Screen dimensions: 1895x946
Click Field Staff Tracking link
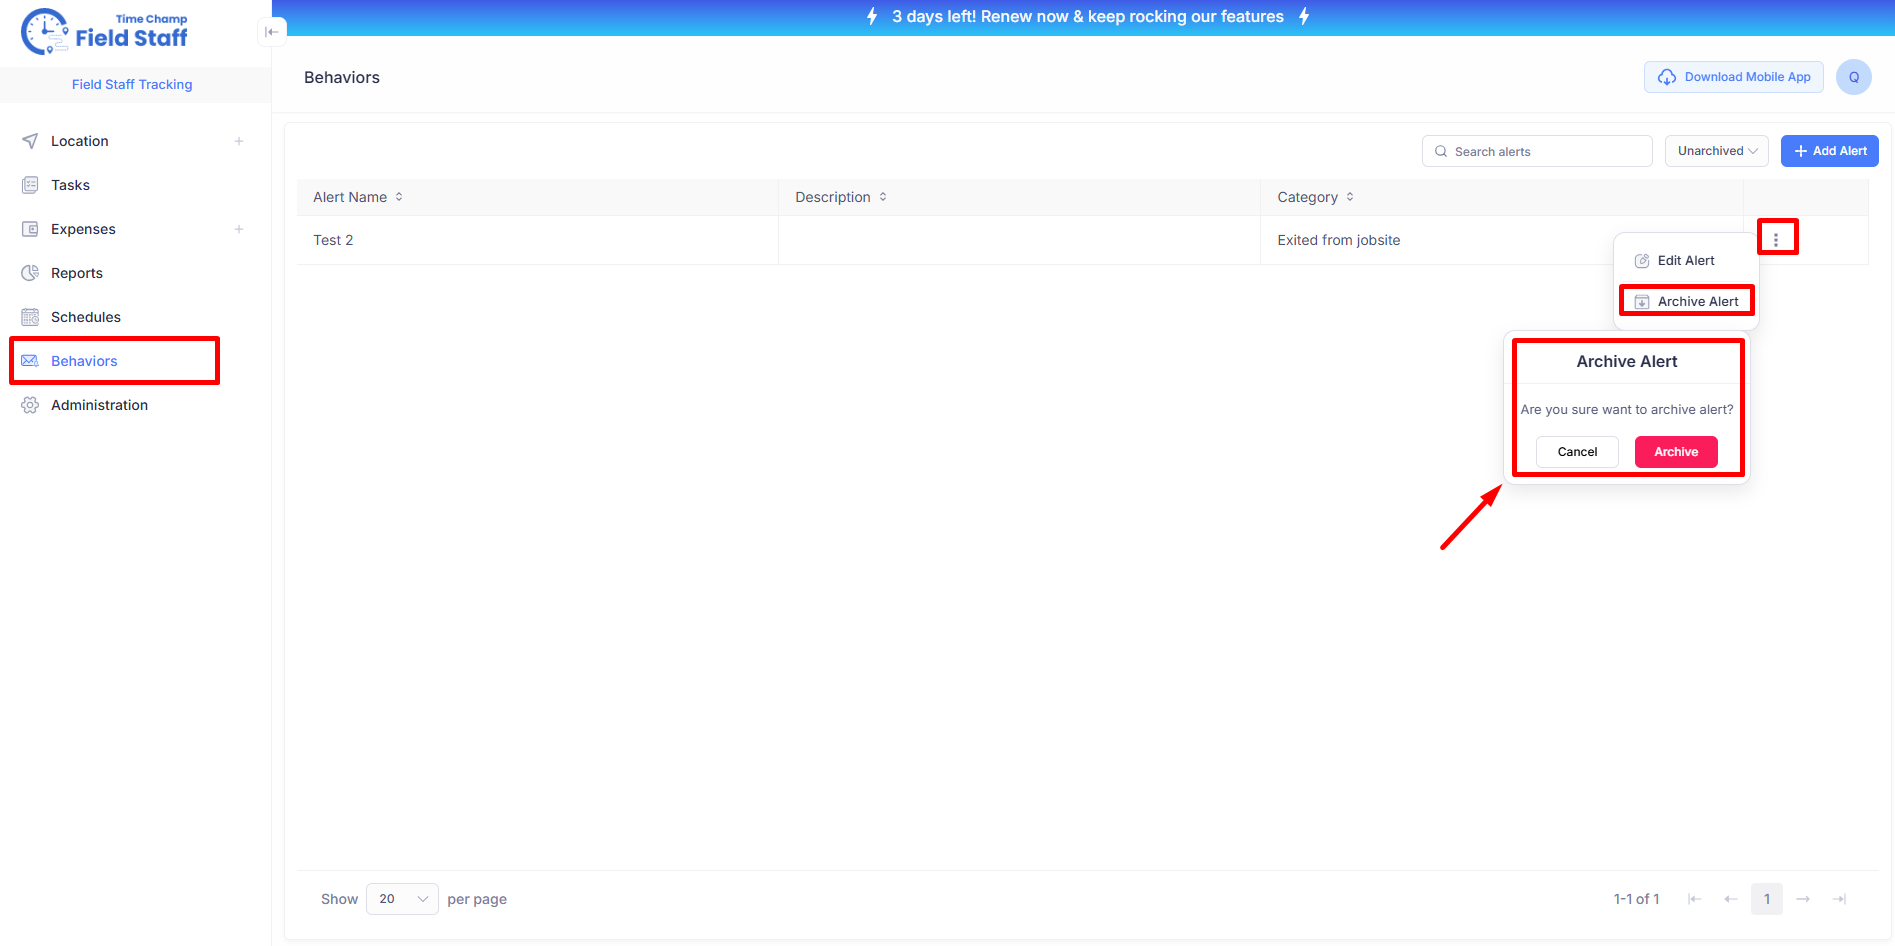[x=132, y=84]
